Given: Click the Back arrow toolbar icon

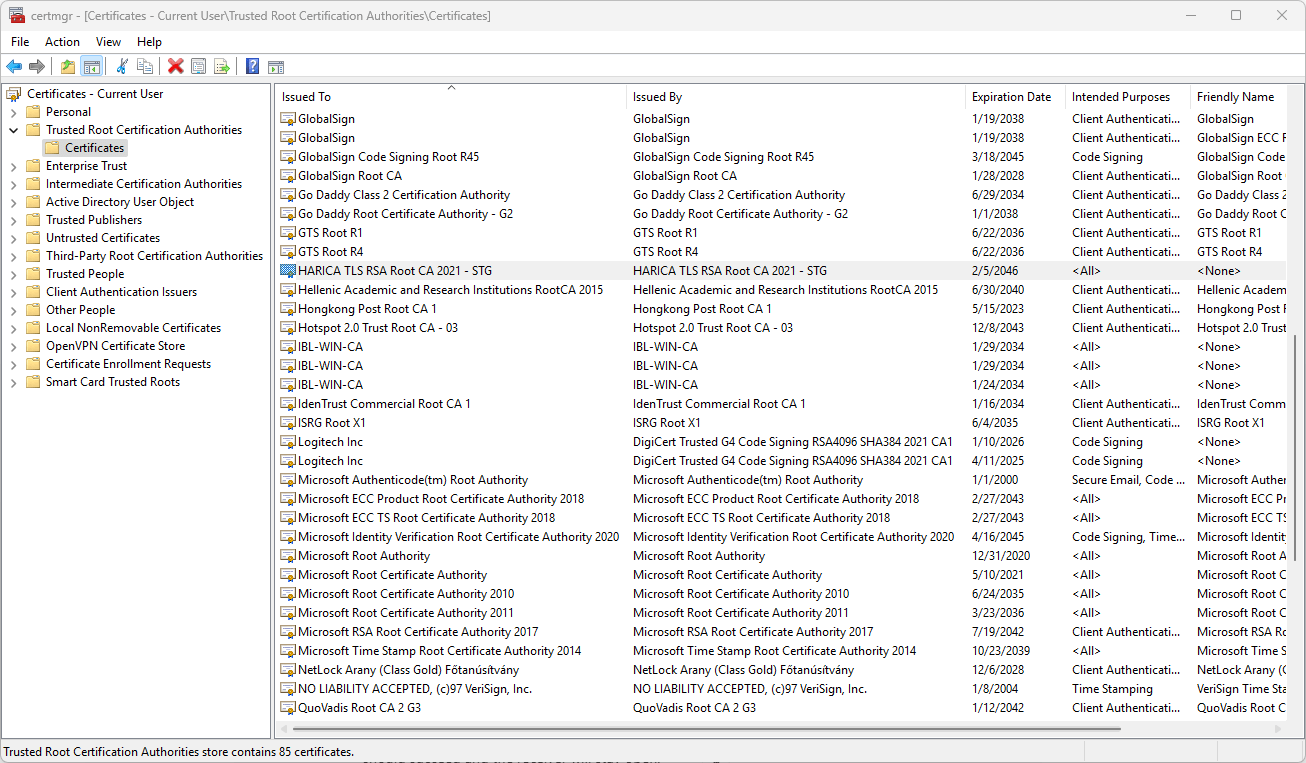Looking at the screenshot, I should pyautogui.click(x=14, y=66).
